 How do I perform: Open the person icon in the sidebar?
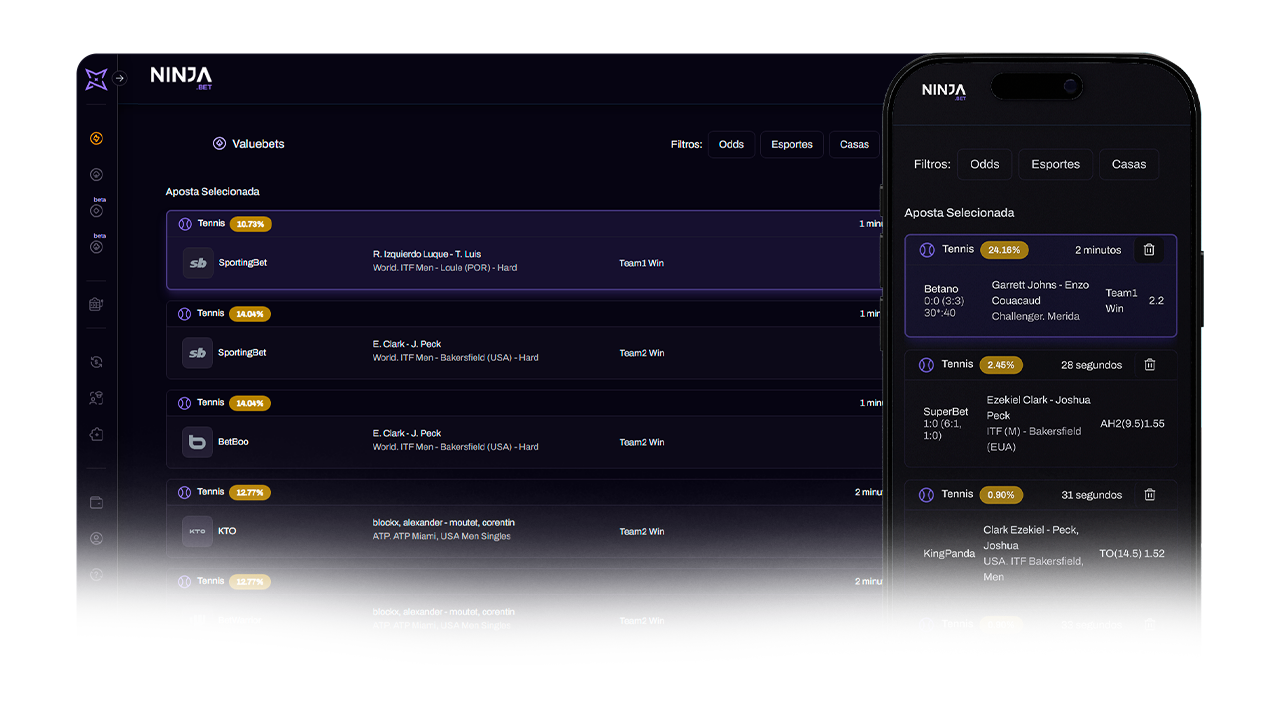pos(96,398)
